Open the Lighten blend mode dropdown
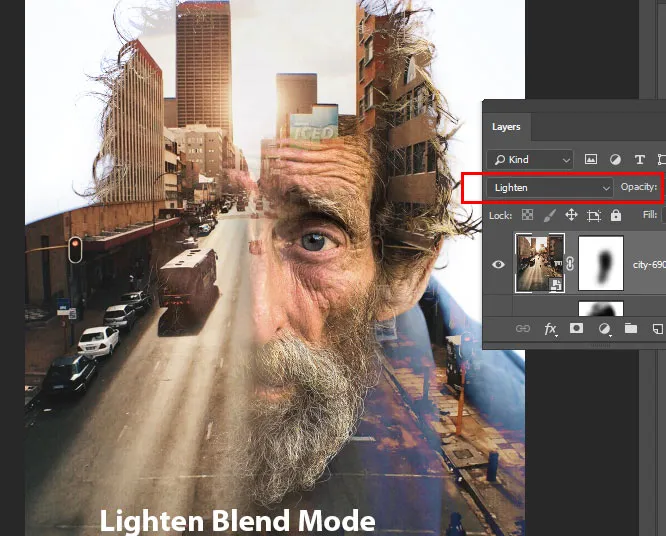Viewport: 666px width, 536px height. click(550, 188)
